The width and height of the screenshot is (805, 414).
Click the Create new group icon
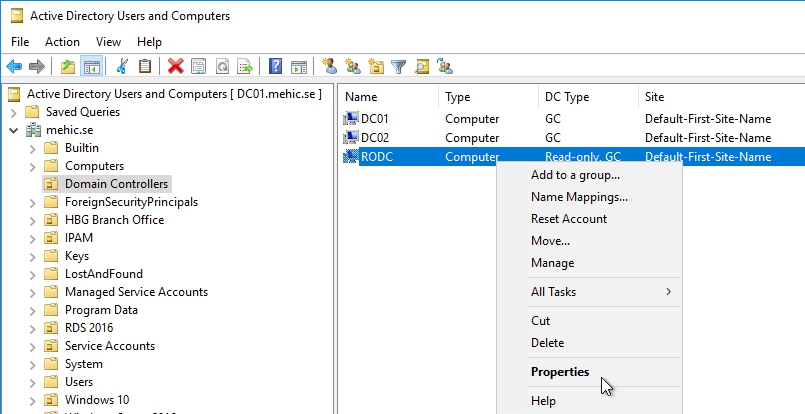353,67
